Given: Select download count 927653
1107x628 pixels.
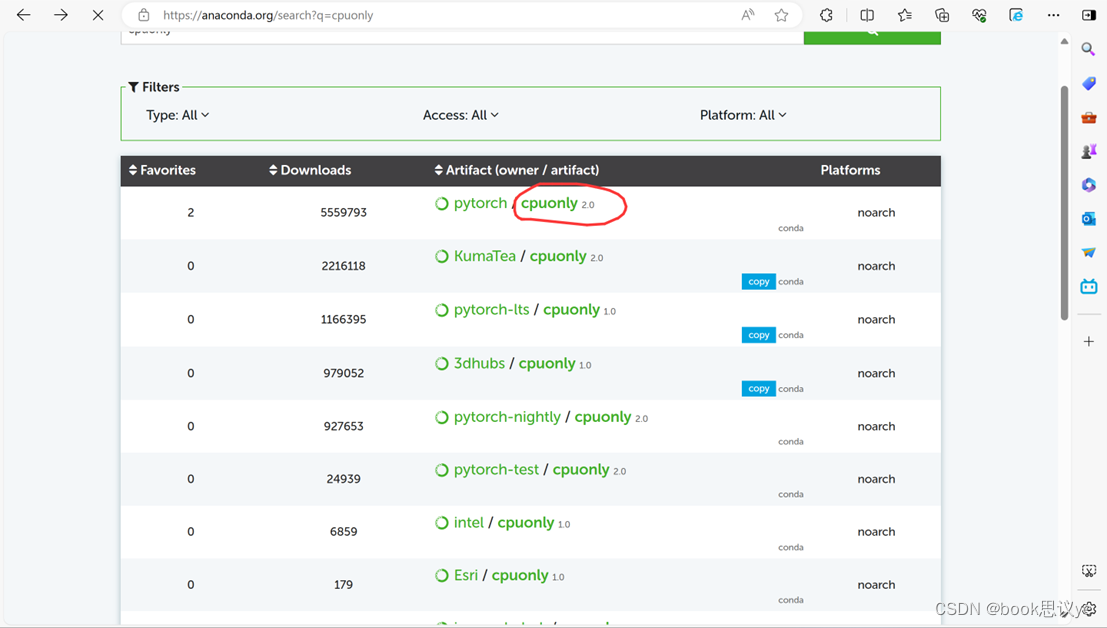Looking at the screenshot, I should 343,426.
